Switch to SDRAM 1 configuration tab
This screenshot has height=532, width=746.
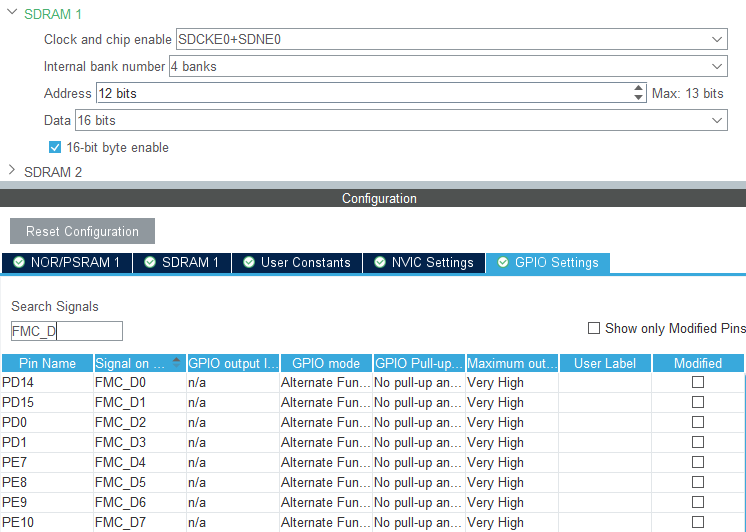182,263
